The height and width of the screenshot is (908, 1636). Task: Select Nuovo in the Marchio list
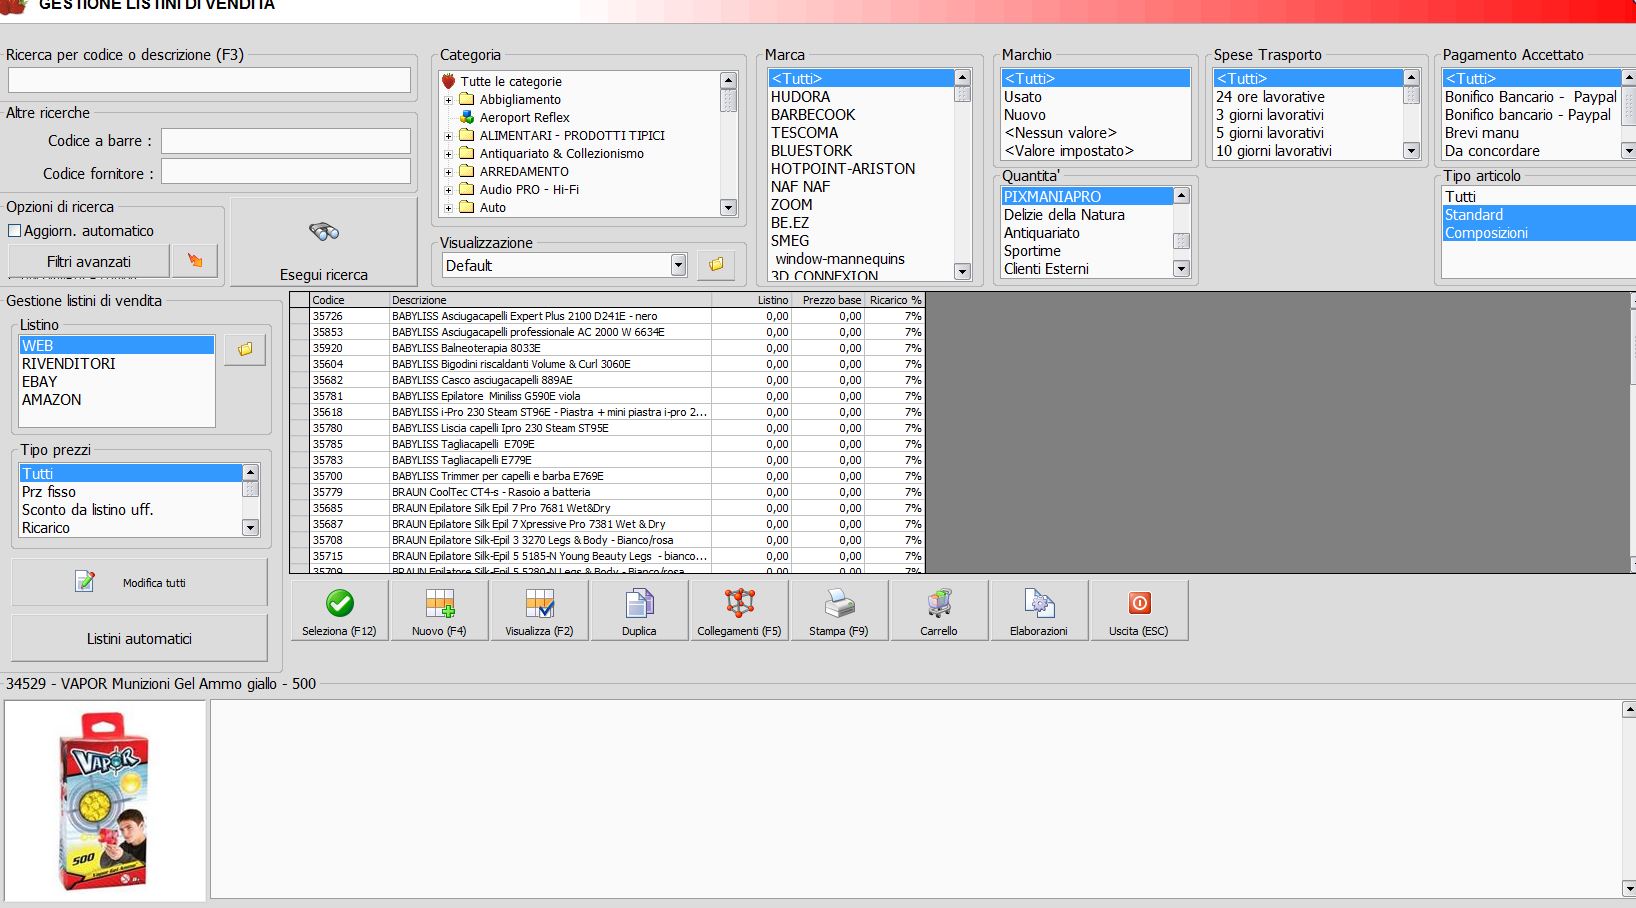click(x=1096, y=115)
